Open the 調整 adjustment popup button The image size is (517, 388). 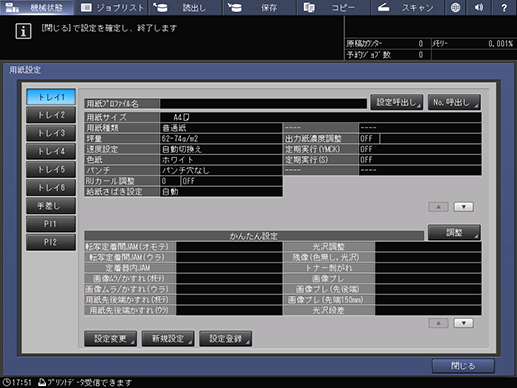point(454,232)
